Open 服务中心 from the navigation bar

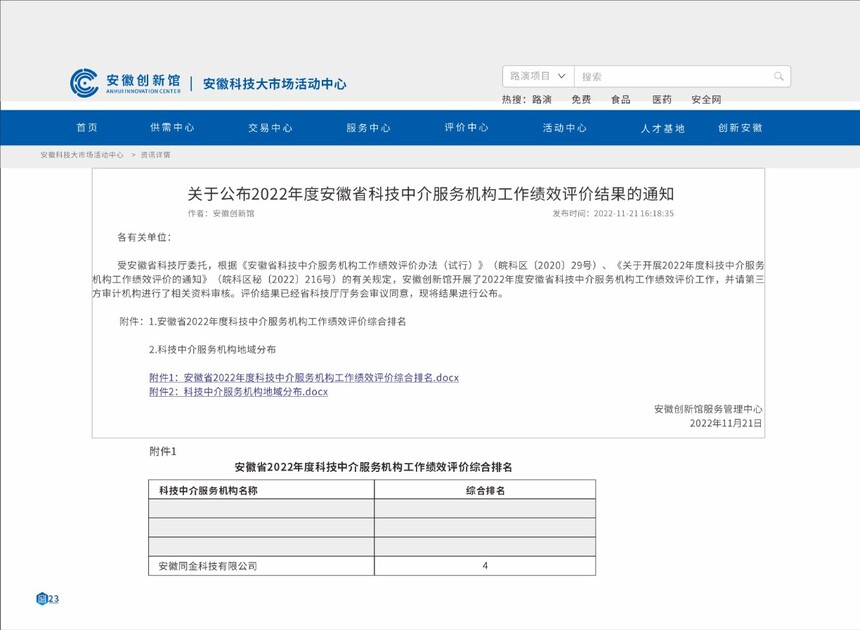point(368,128)
